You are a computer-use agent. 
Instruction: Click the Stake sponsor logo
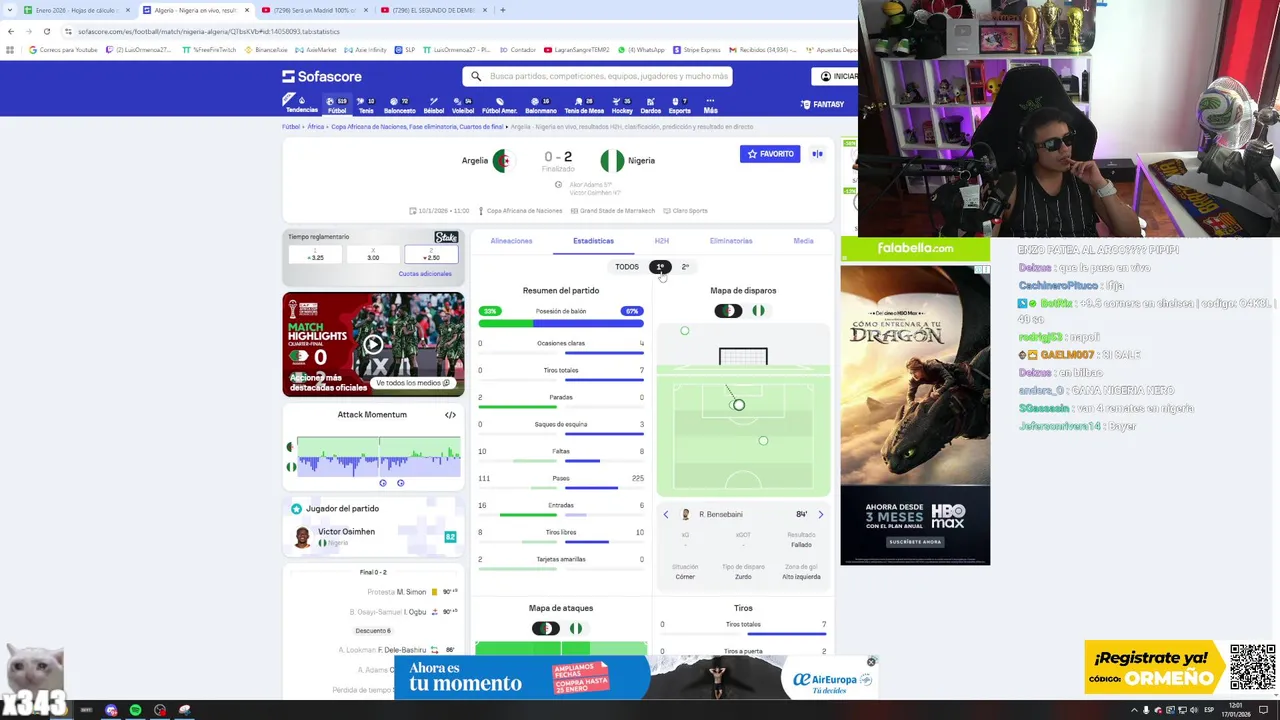click(446, 237)
